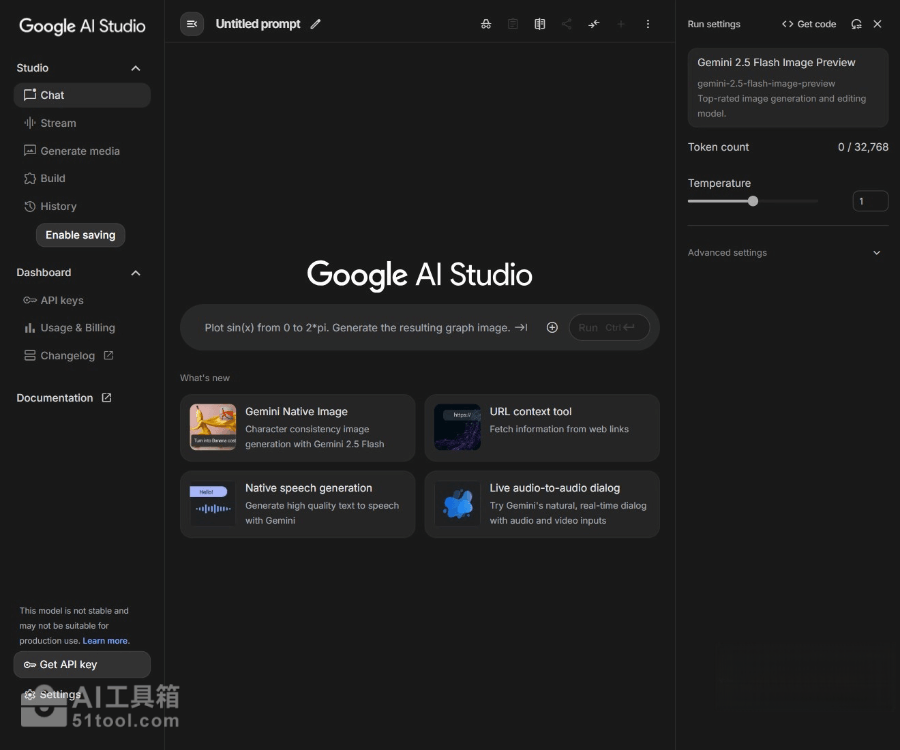Collapse the Studio sidebar section
This screenshot has width=900, height=750.
[x=136, y=68]
